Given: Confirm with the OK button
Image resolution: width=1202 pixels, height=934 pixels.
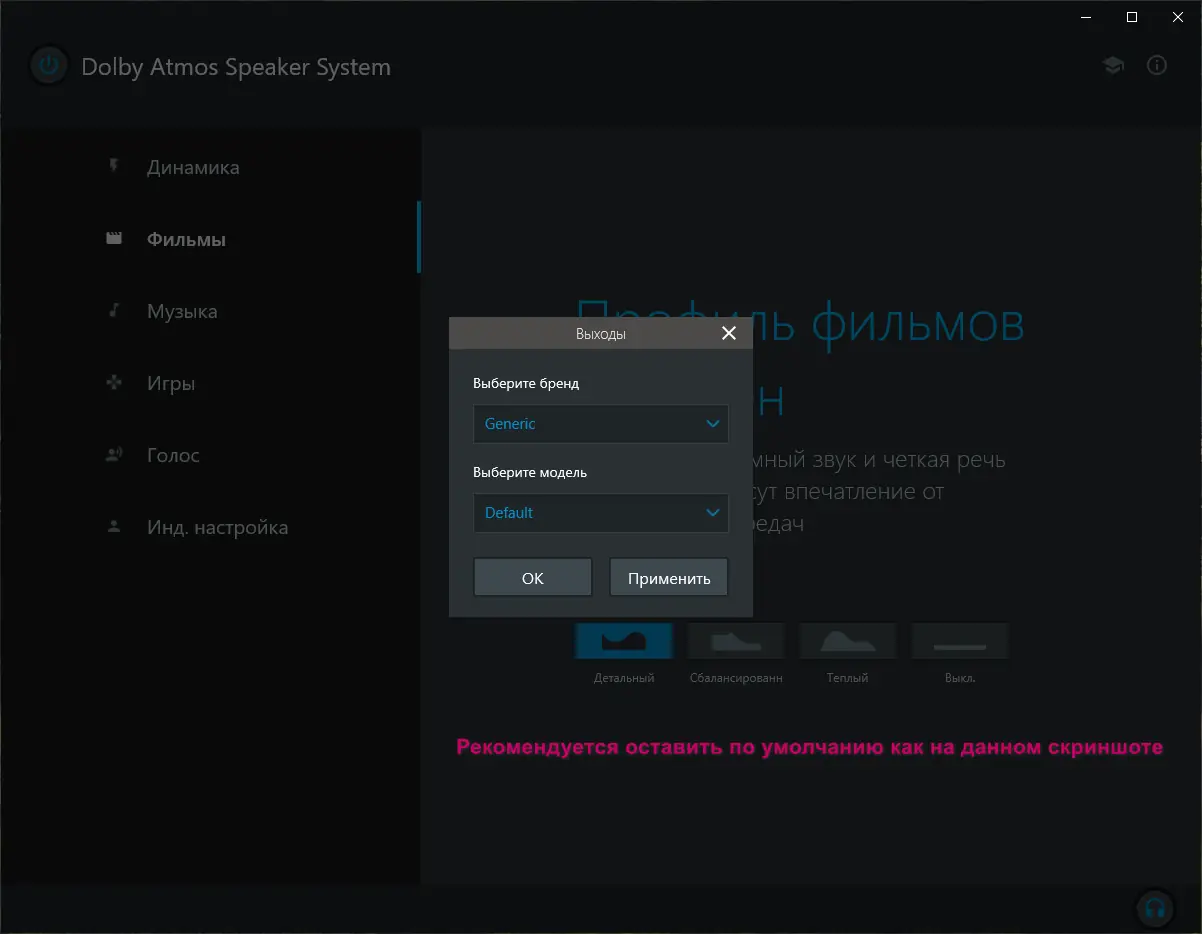Looking at the screenshot, I should coord(533,578).
